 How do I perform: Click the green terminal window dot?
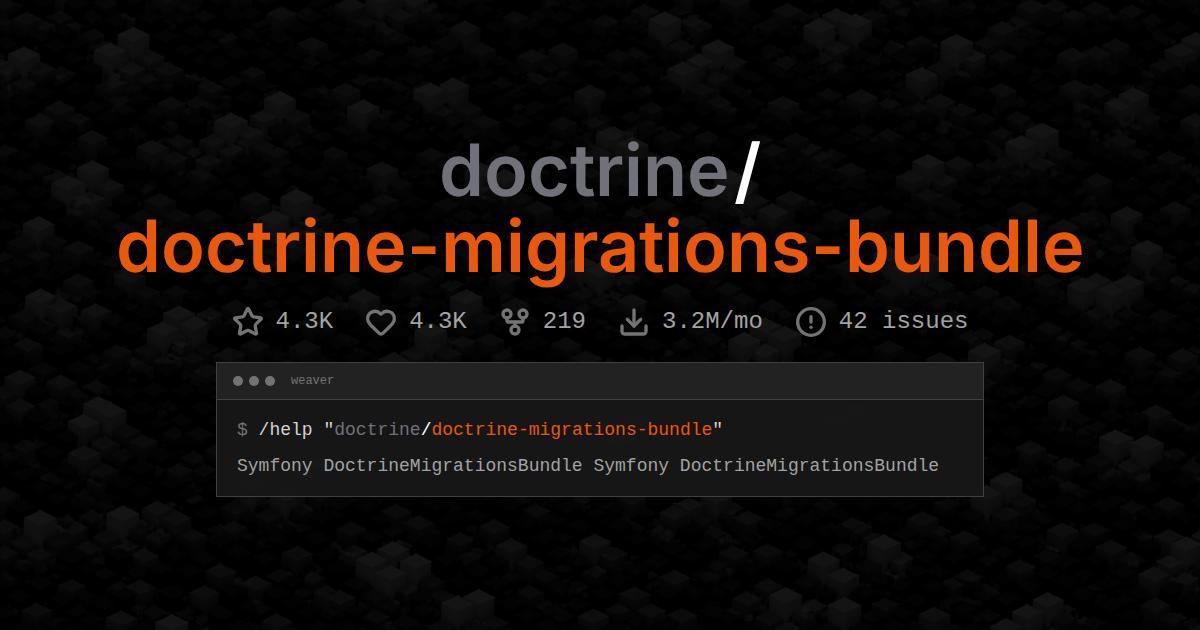click(269, 380)
